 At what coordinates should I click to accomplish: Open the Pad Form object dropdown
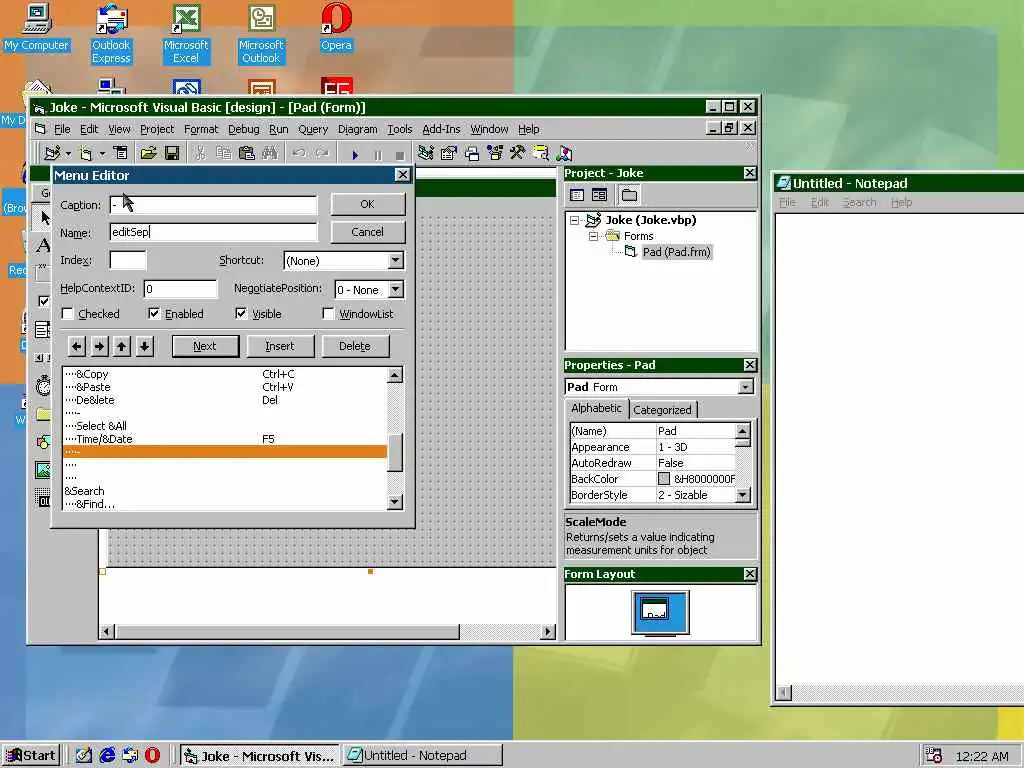(x=745, y=387)
